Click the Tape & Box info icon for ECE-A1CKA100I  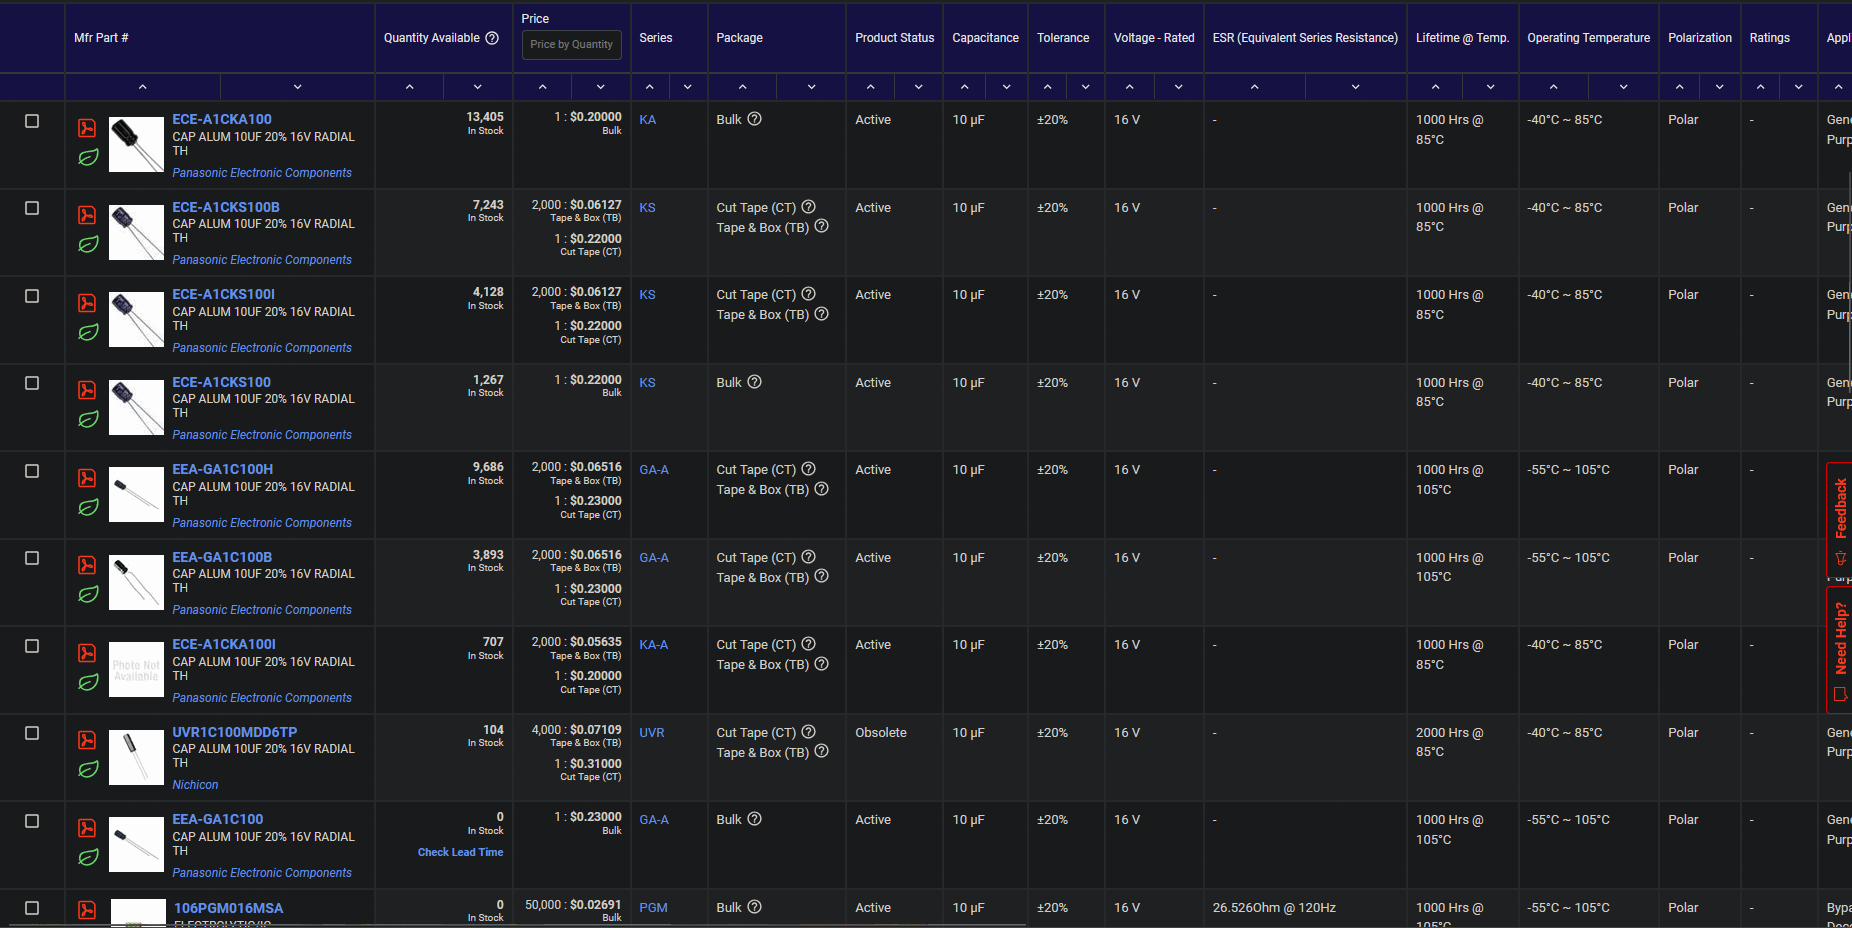(822, 663)
